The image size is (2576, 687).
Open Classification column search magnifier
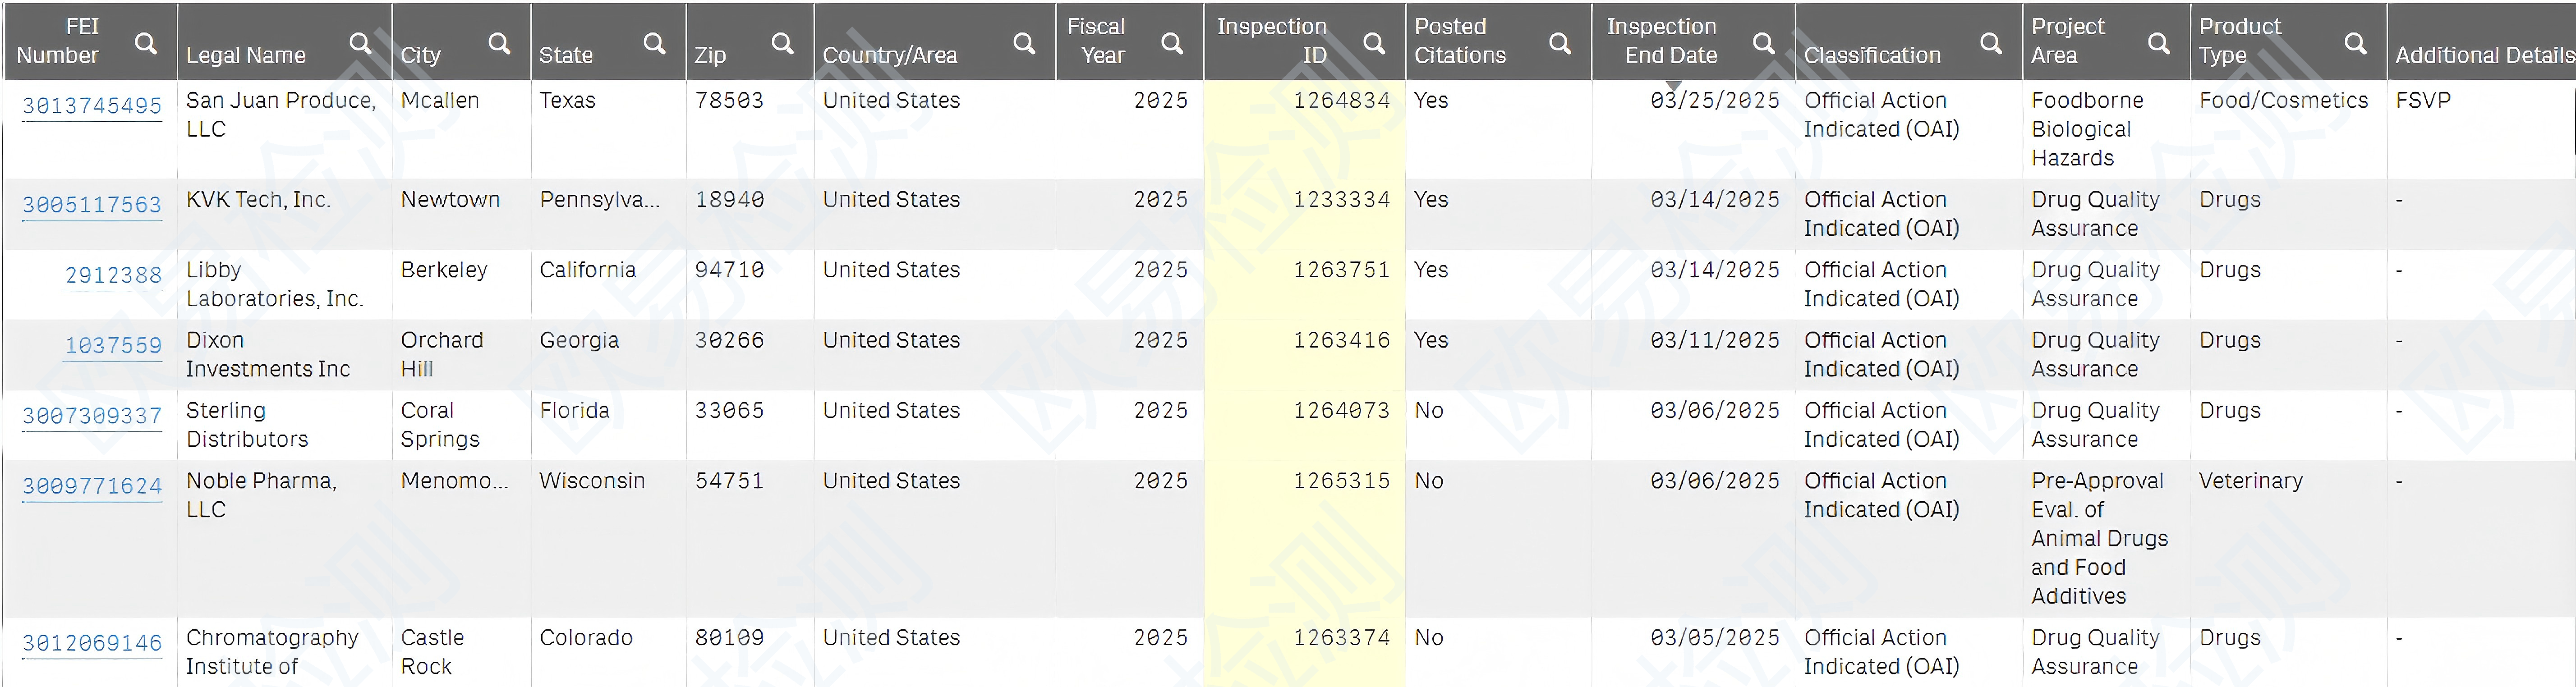[x=1991, y=43]
